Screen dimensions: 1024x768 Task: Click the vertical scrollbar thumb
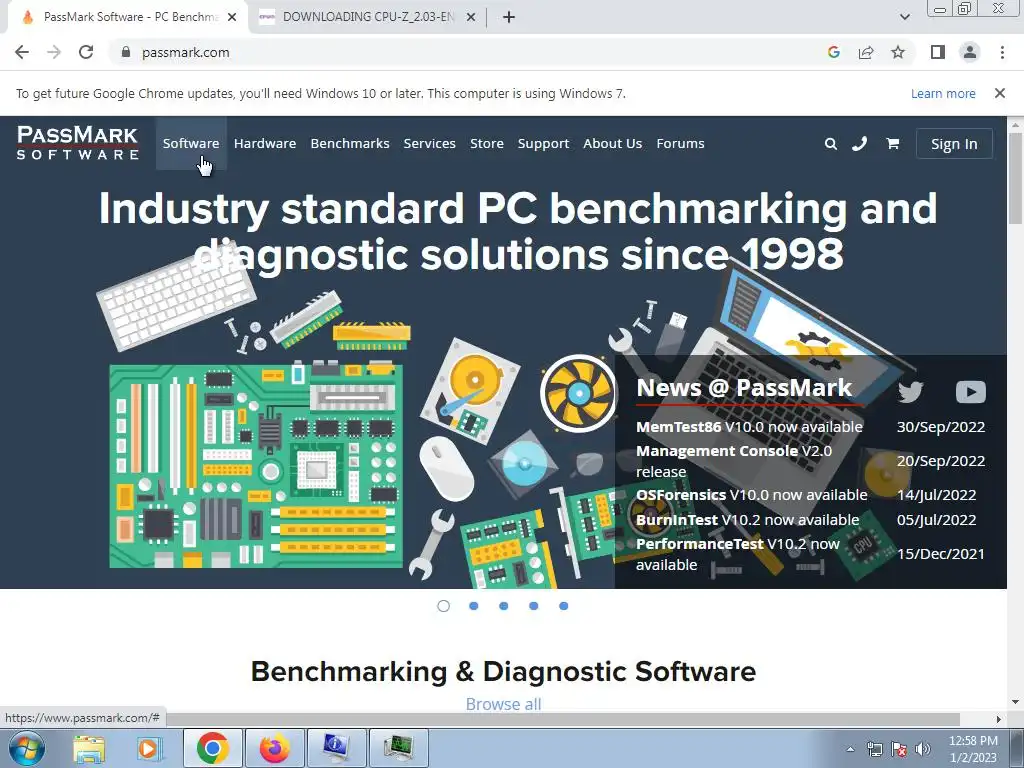click(x=1016, y=178)
